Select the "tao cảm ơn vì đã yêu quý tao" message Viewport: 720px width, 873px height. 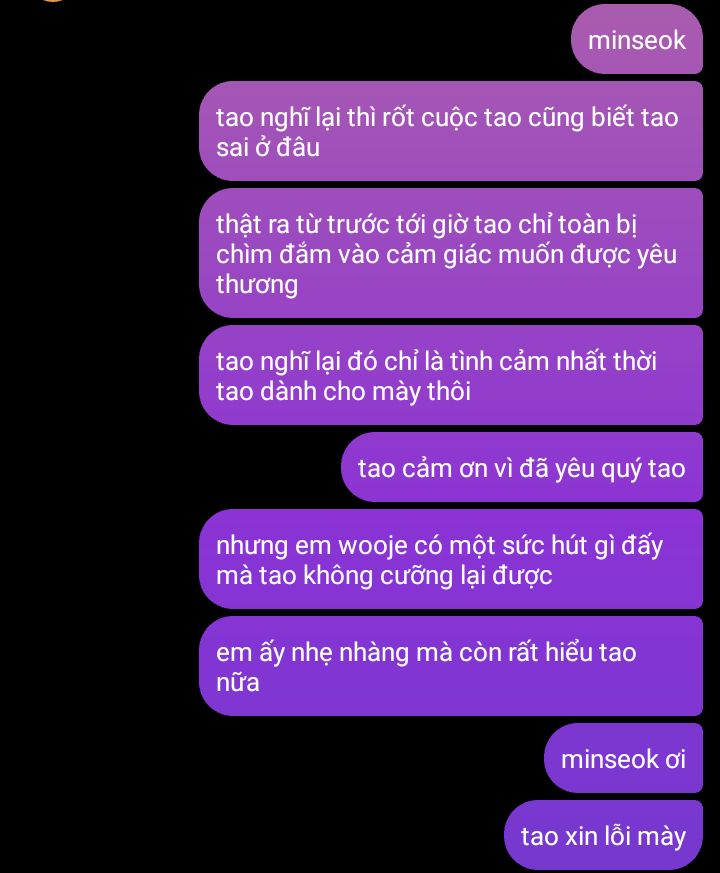tap(521, 467)
